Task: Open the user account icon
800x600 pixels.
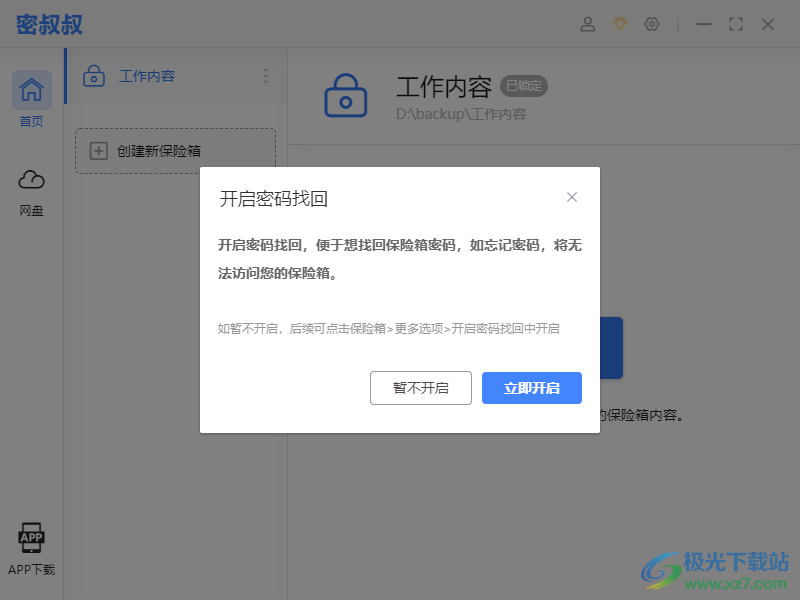Action: pyautogui.click(x=588, y=24)
